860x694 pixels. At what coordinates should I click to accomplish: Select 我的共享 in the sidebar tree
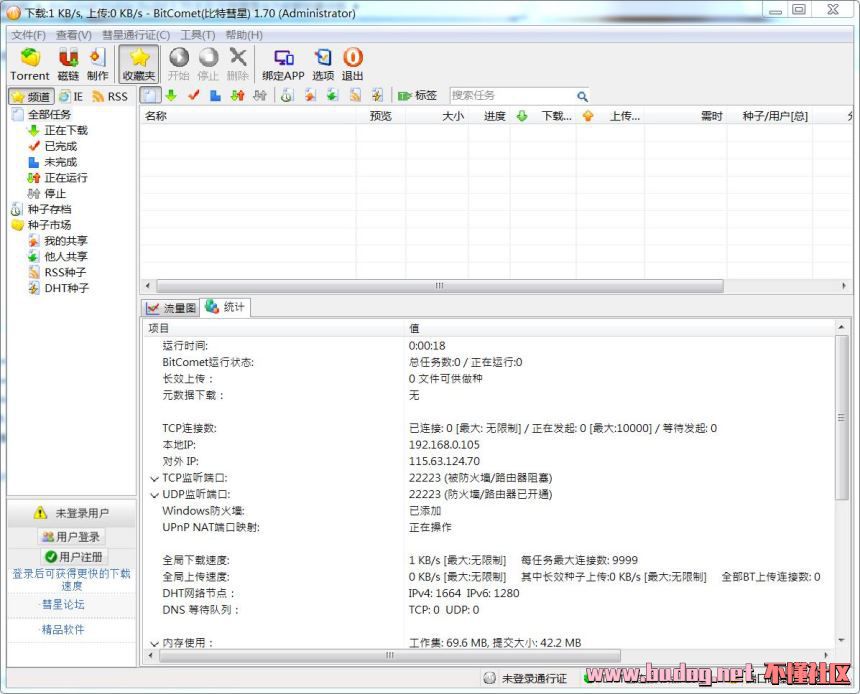[x=66, y=241]
